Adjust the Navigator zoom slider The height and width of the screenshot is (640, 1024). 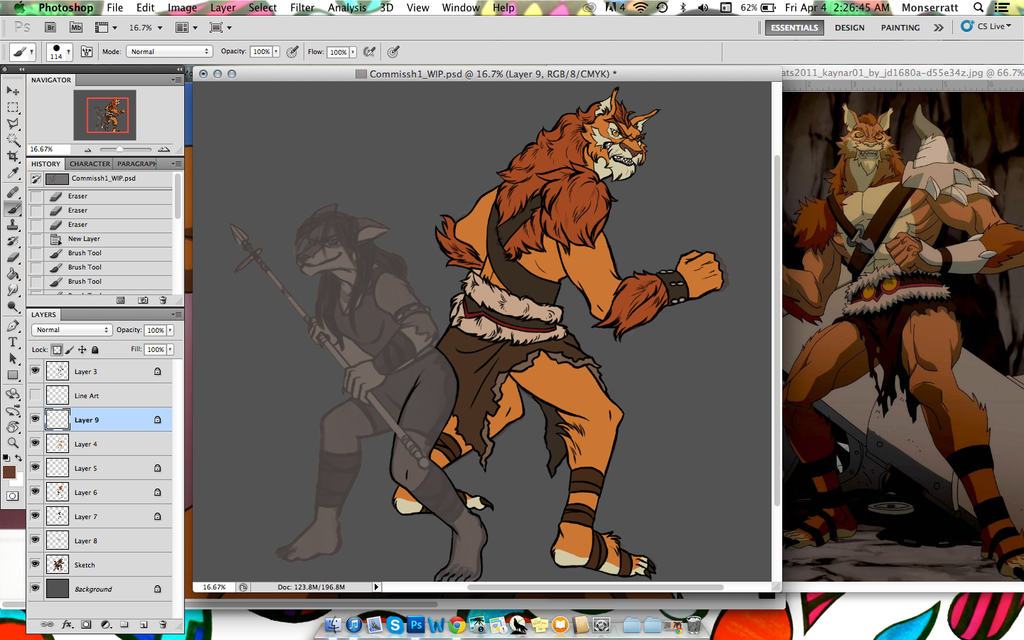tap(120, 150)
